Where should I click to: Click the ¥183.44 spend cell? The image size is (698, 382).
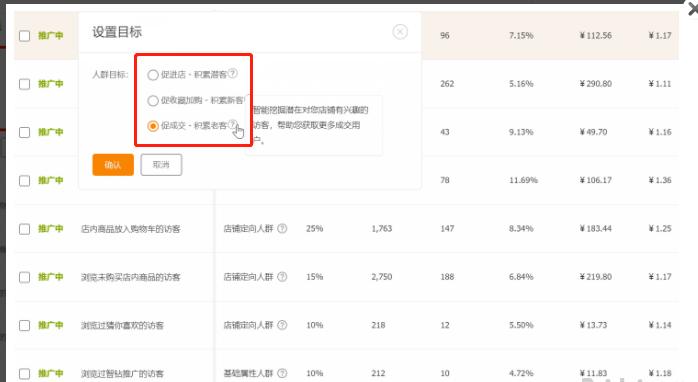[596, 228]
